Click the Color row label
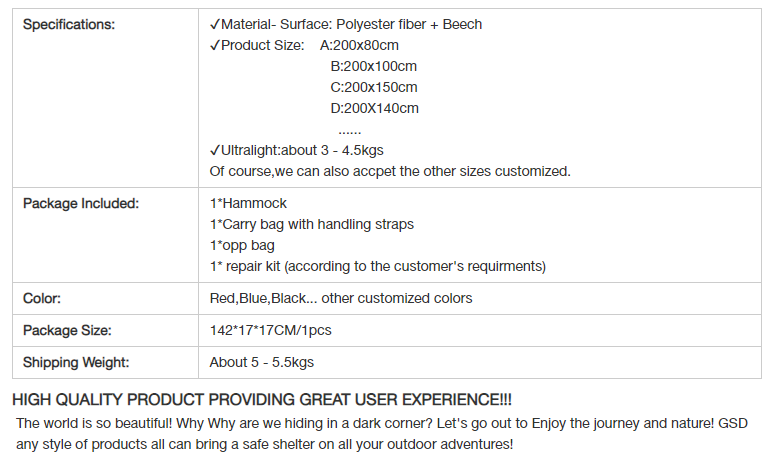777x459 pixels. [42, 298]
